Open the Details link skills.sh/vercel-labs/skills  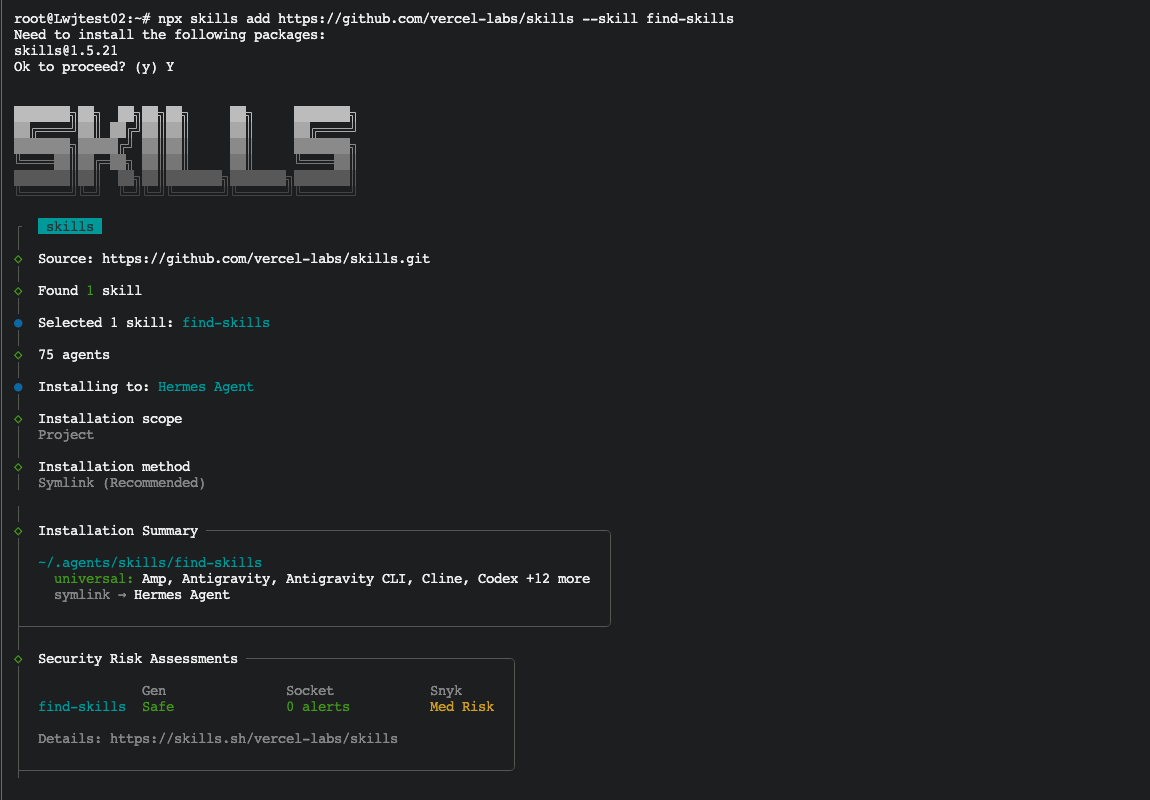[254, 738]
